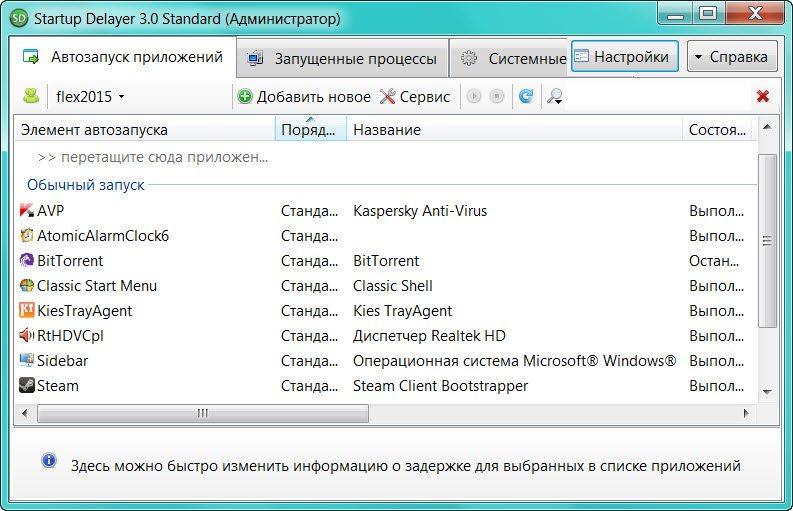Click the vertical scrollbar down arrow

[767, 392]
